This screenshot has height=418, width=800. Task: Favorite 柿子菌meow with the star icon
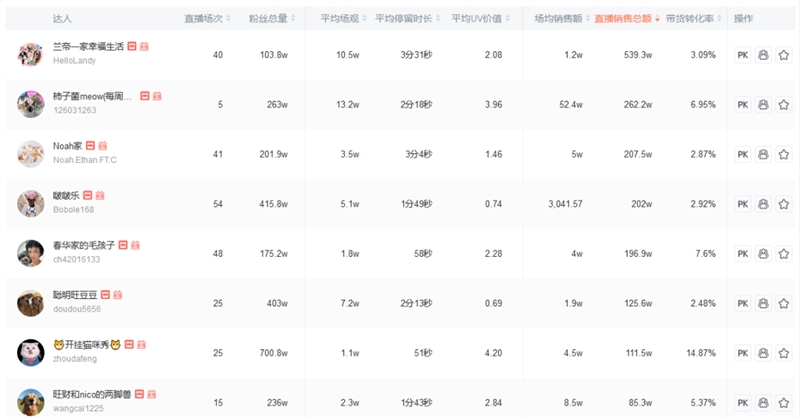pyautogui.click(x=783, y=104)
